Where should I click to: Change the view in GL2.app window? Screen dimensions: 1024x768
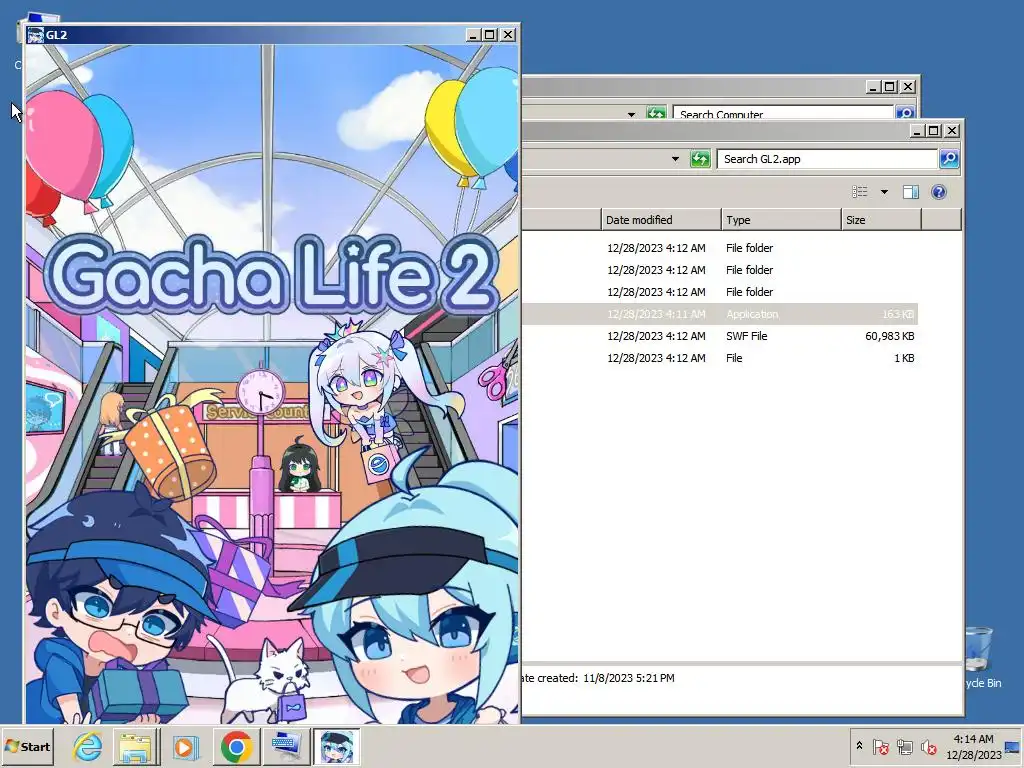859,191
